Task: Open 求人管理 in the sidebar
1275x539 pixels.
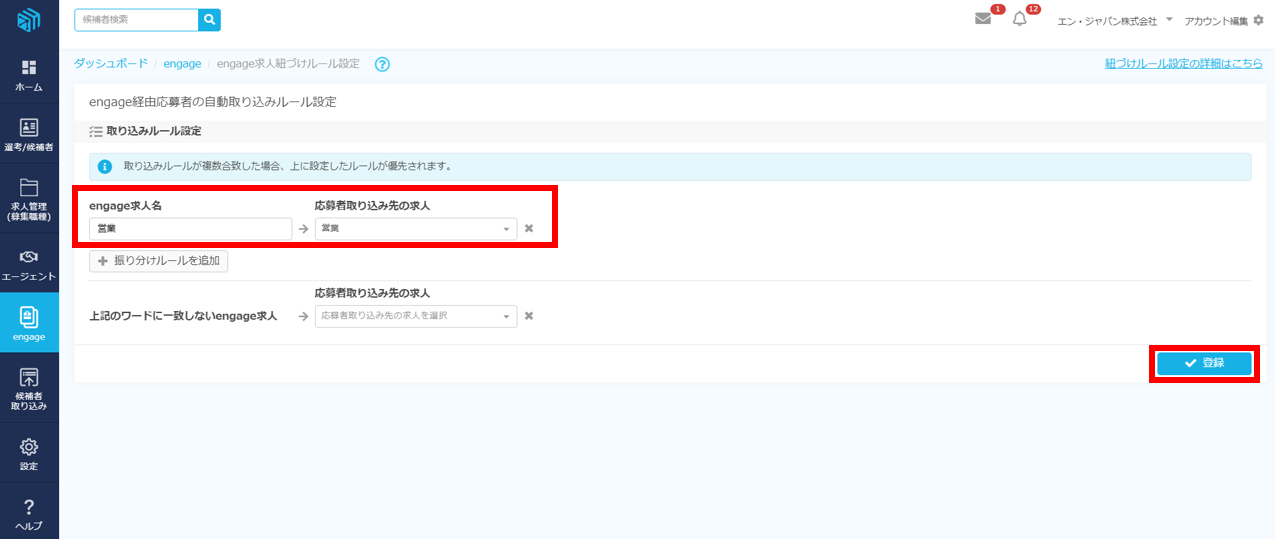Action: pos(29,199)
